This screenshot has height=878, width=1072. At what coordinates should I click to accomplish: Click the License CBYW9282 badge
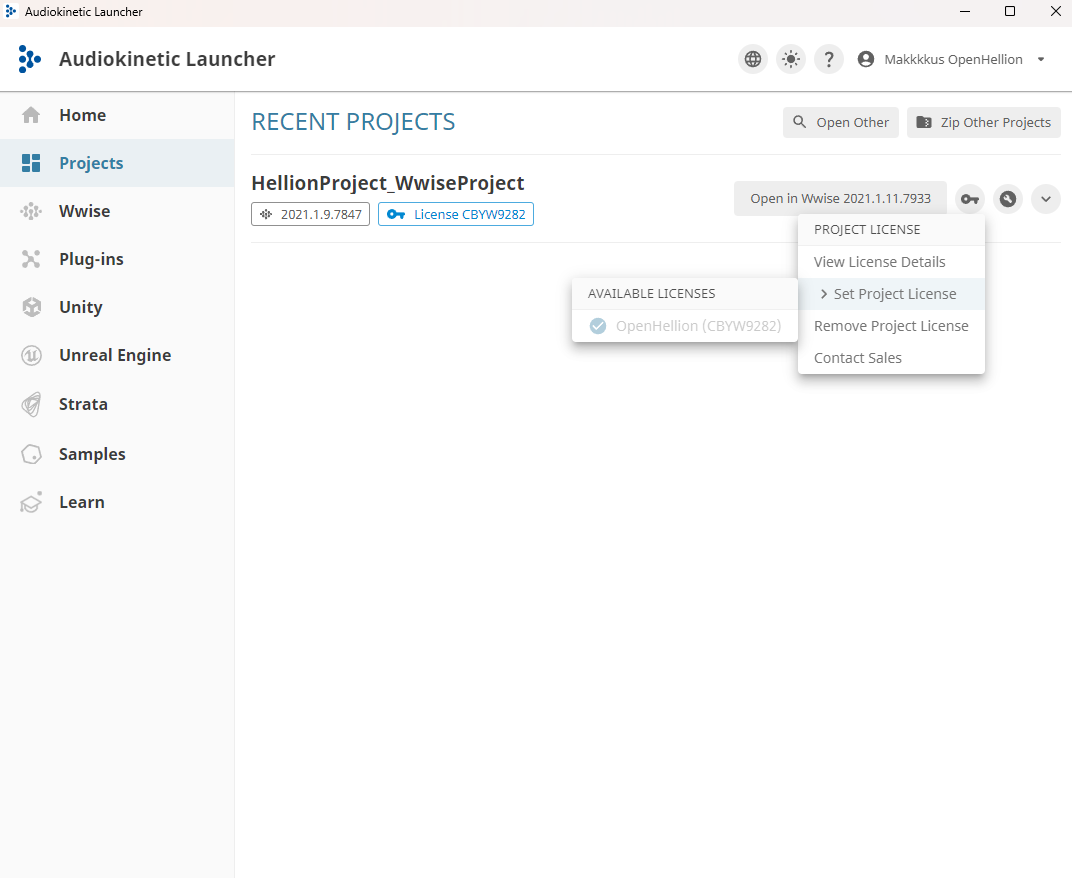(456, 214)
